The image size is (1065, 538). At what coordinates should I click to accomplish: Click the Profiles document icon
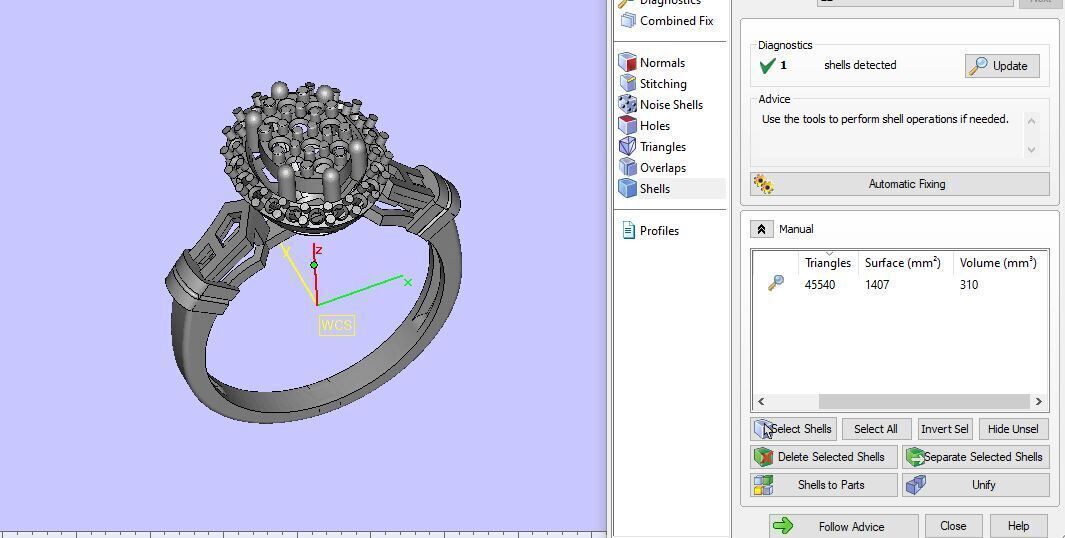tap(628, 230)
